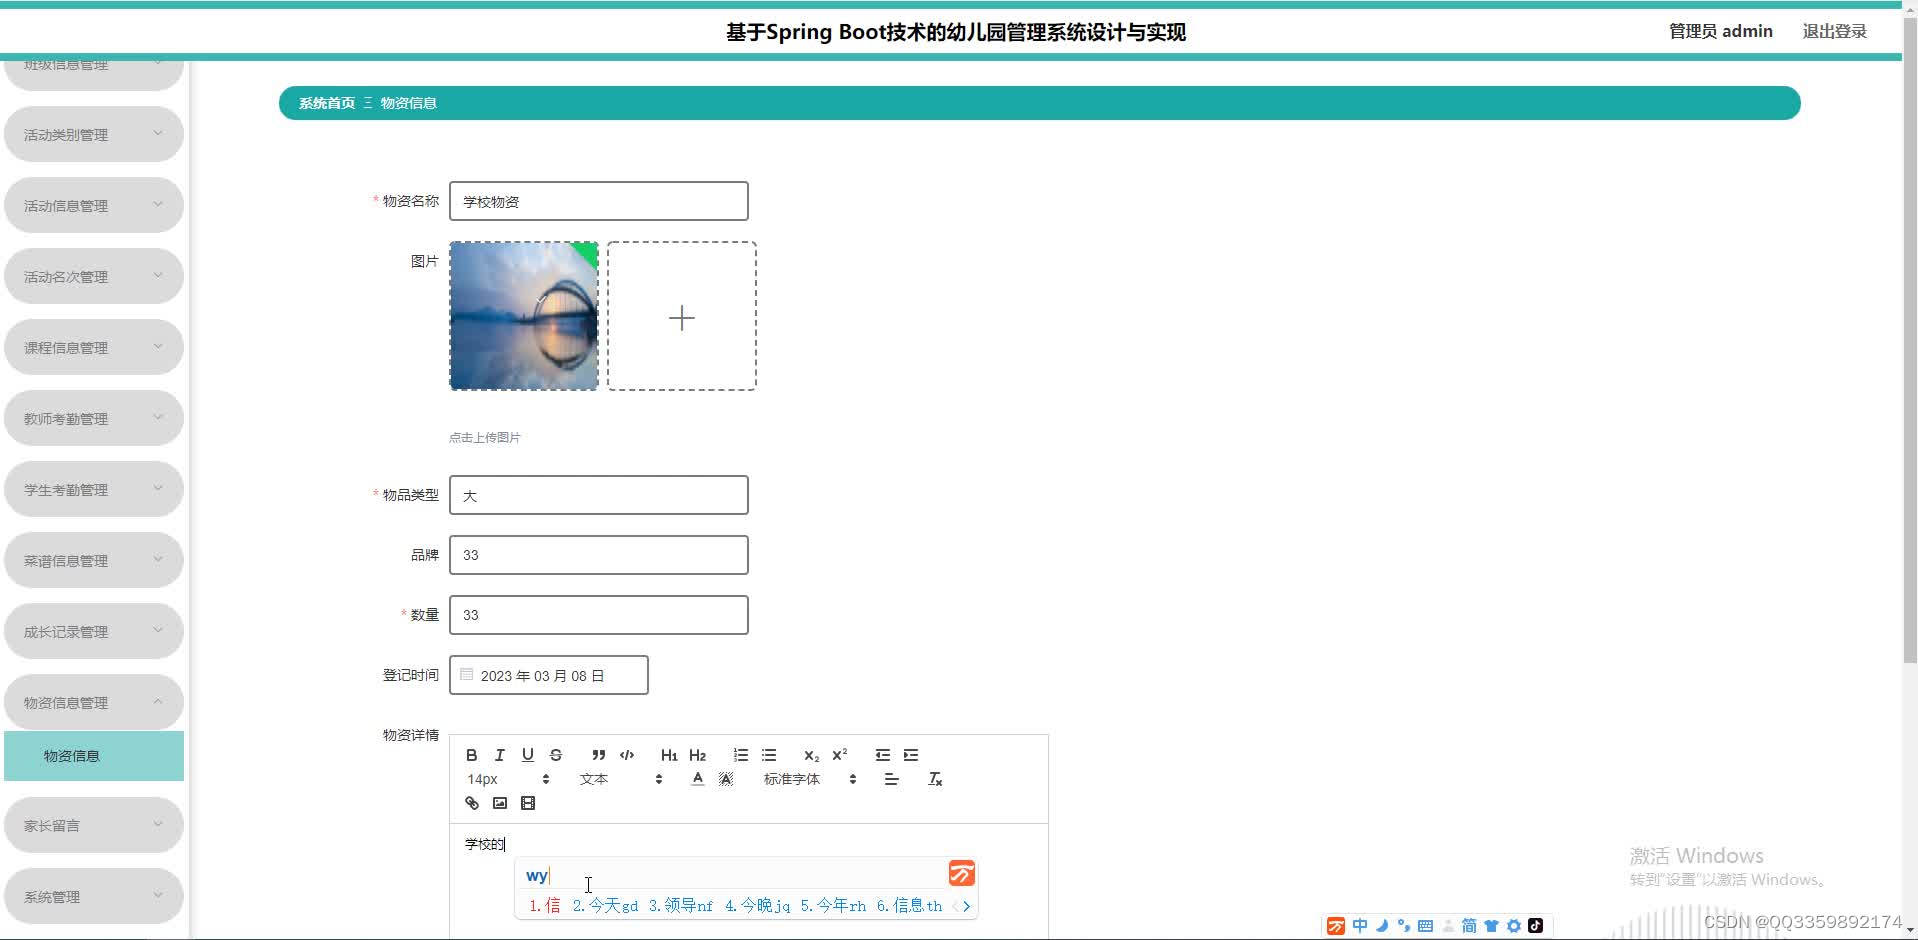Click 退出登录 logout link

[1834, 31]
